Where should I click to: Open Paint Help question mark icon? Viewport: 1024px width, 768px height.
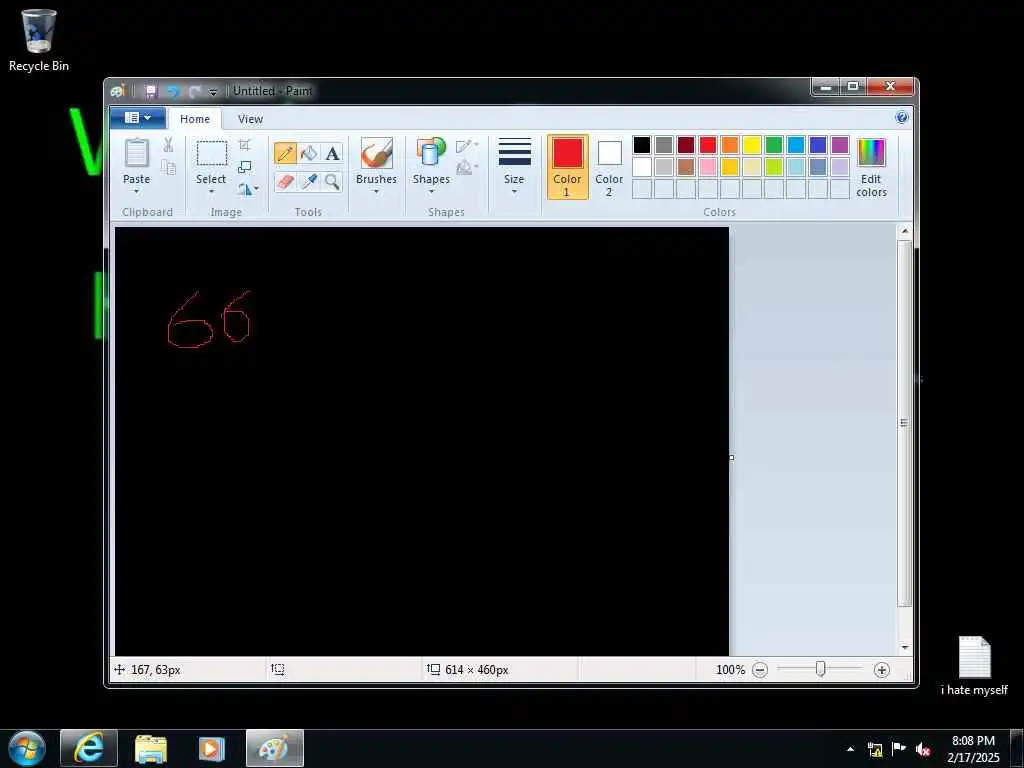click(902, 118)
